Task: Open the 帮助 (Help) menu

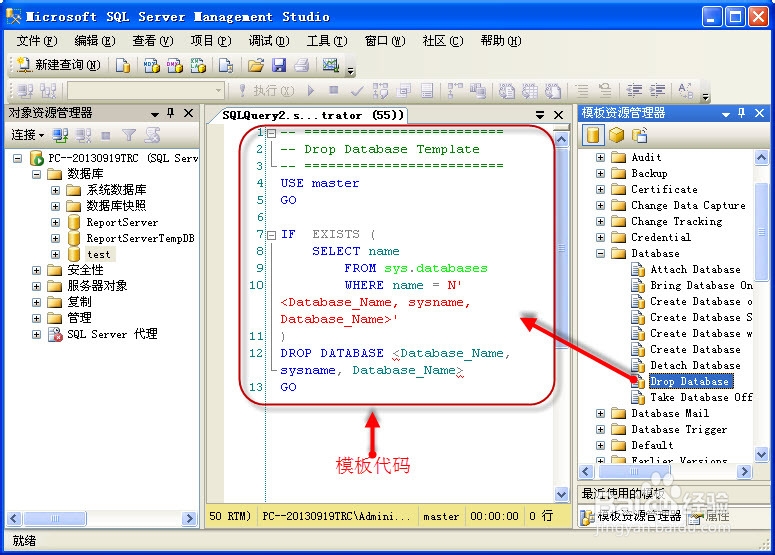Action: point(501,41)
